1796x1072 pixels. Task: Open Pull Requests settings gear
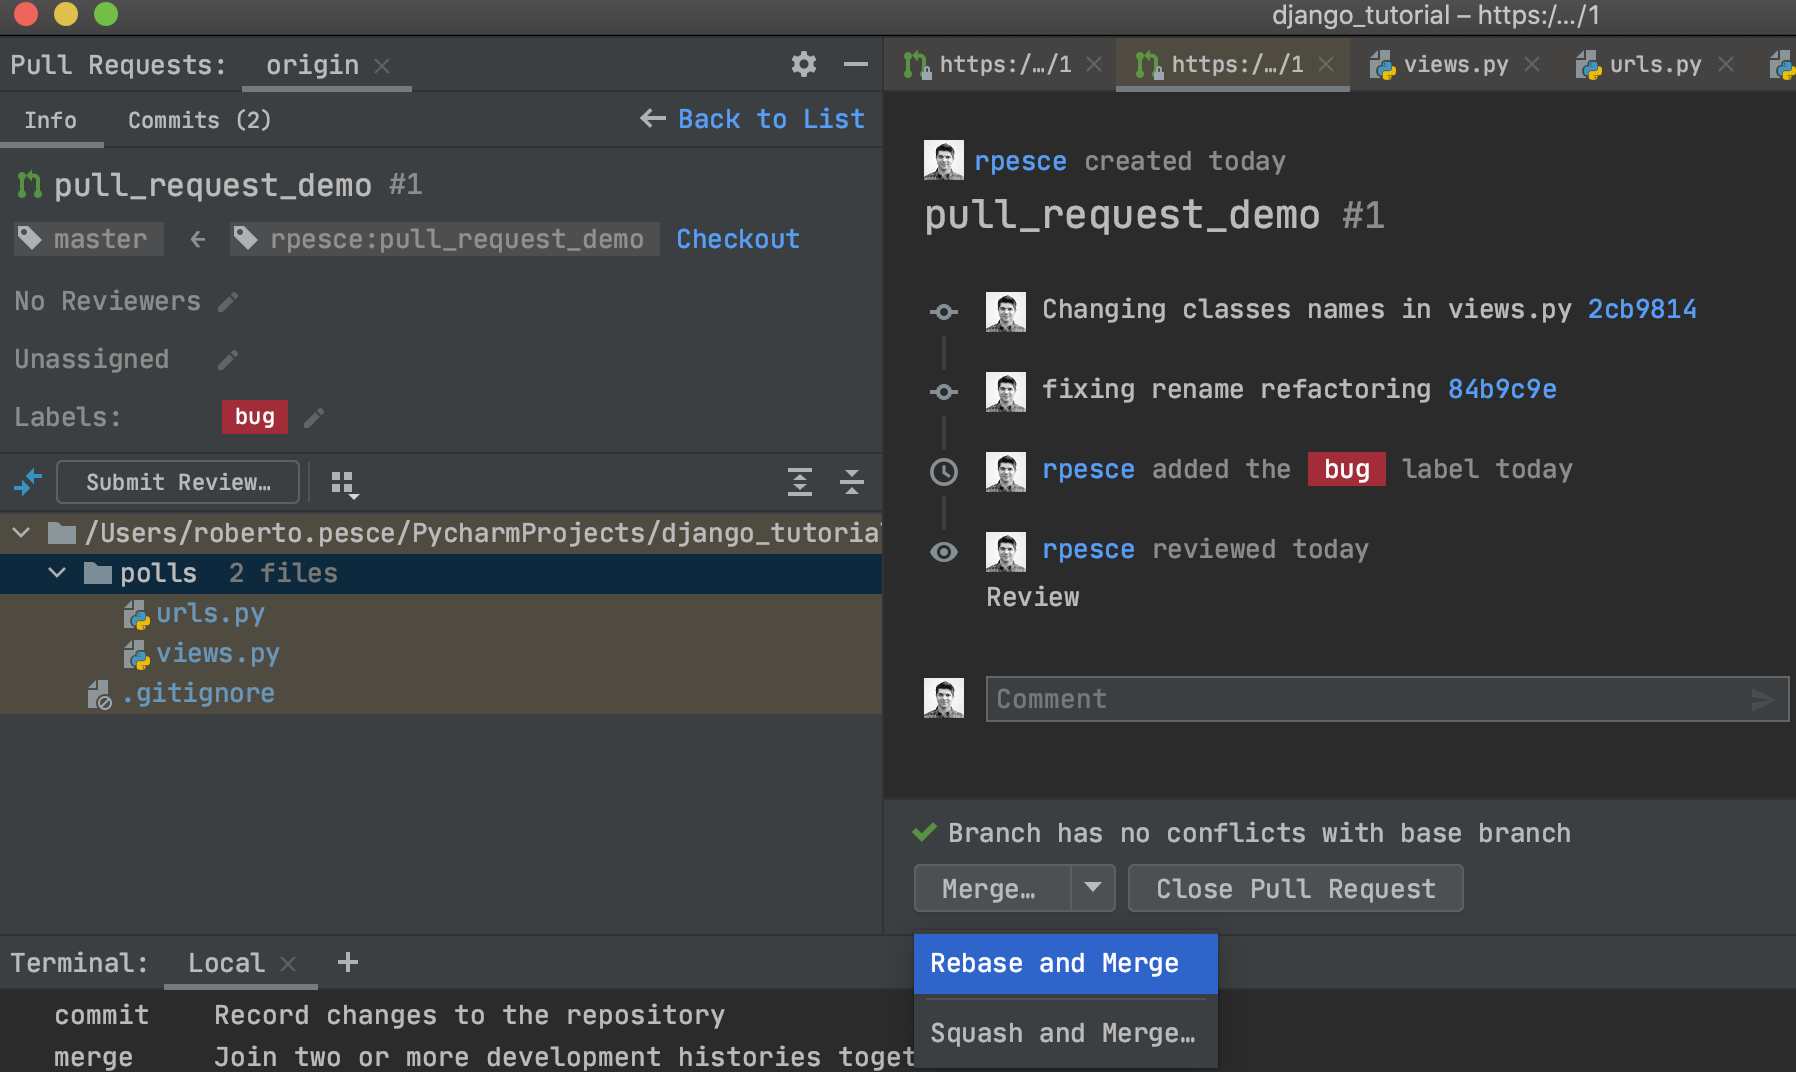click(x=804, y=65)
